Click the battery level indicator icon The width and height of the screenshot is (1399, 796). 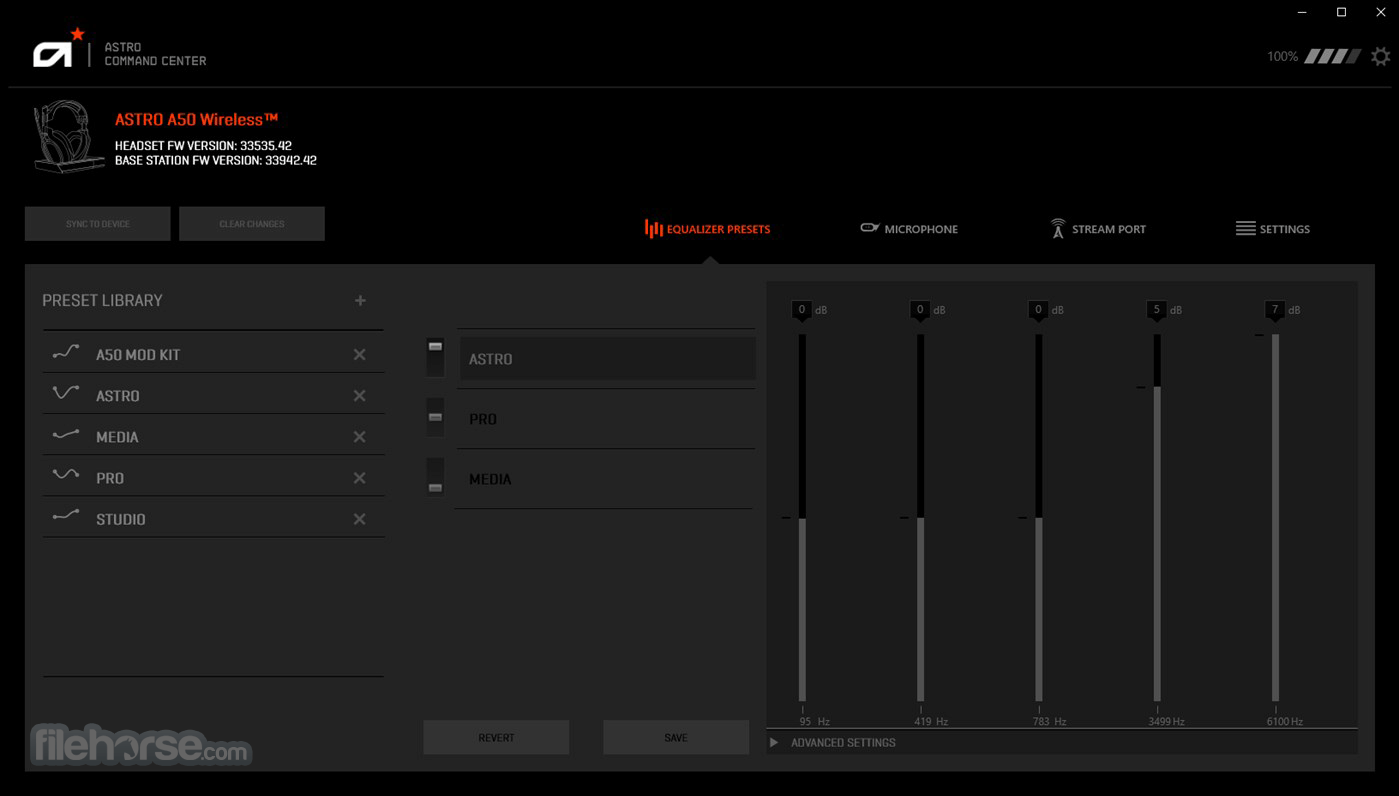(1334, 57)
